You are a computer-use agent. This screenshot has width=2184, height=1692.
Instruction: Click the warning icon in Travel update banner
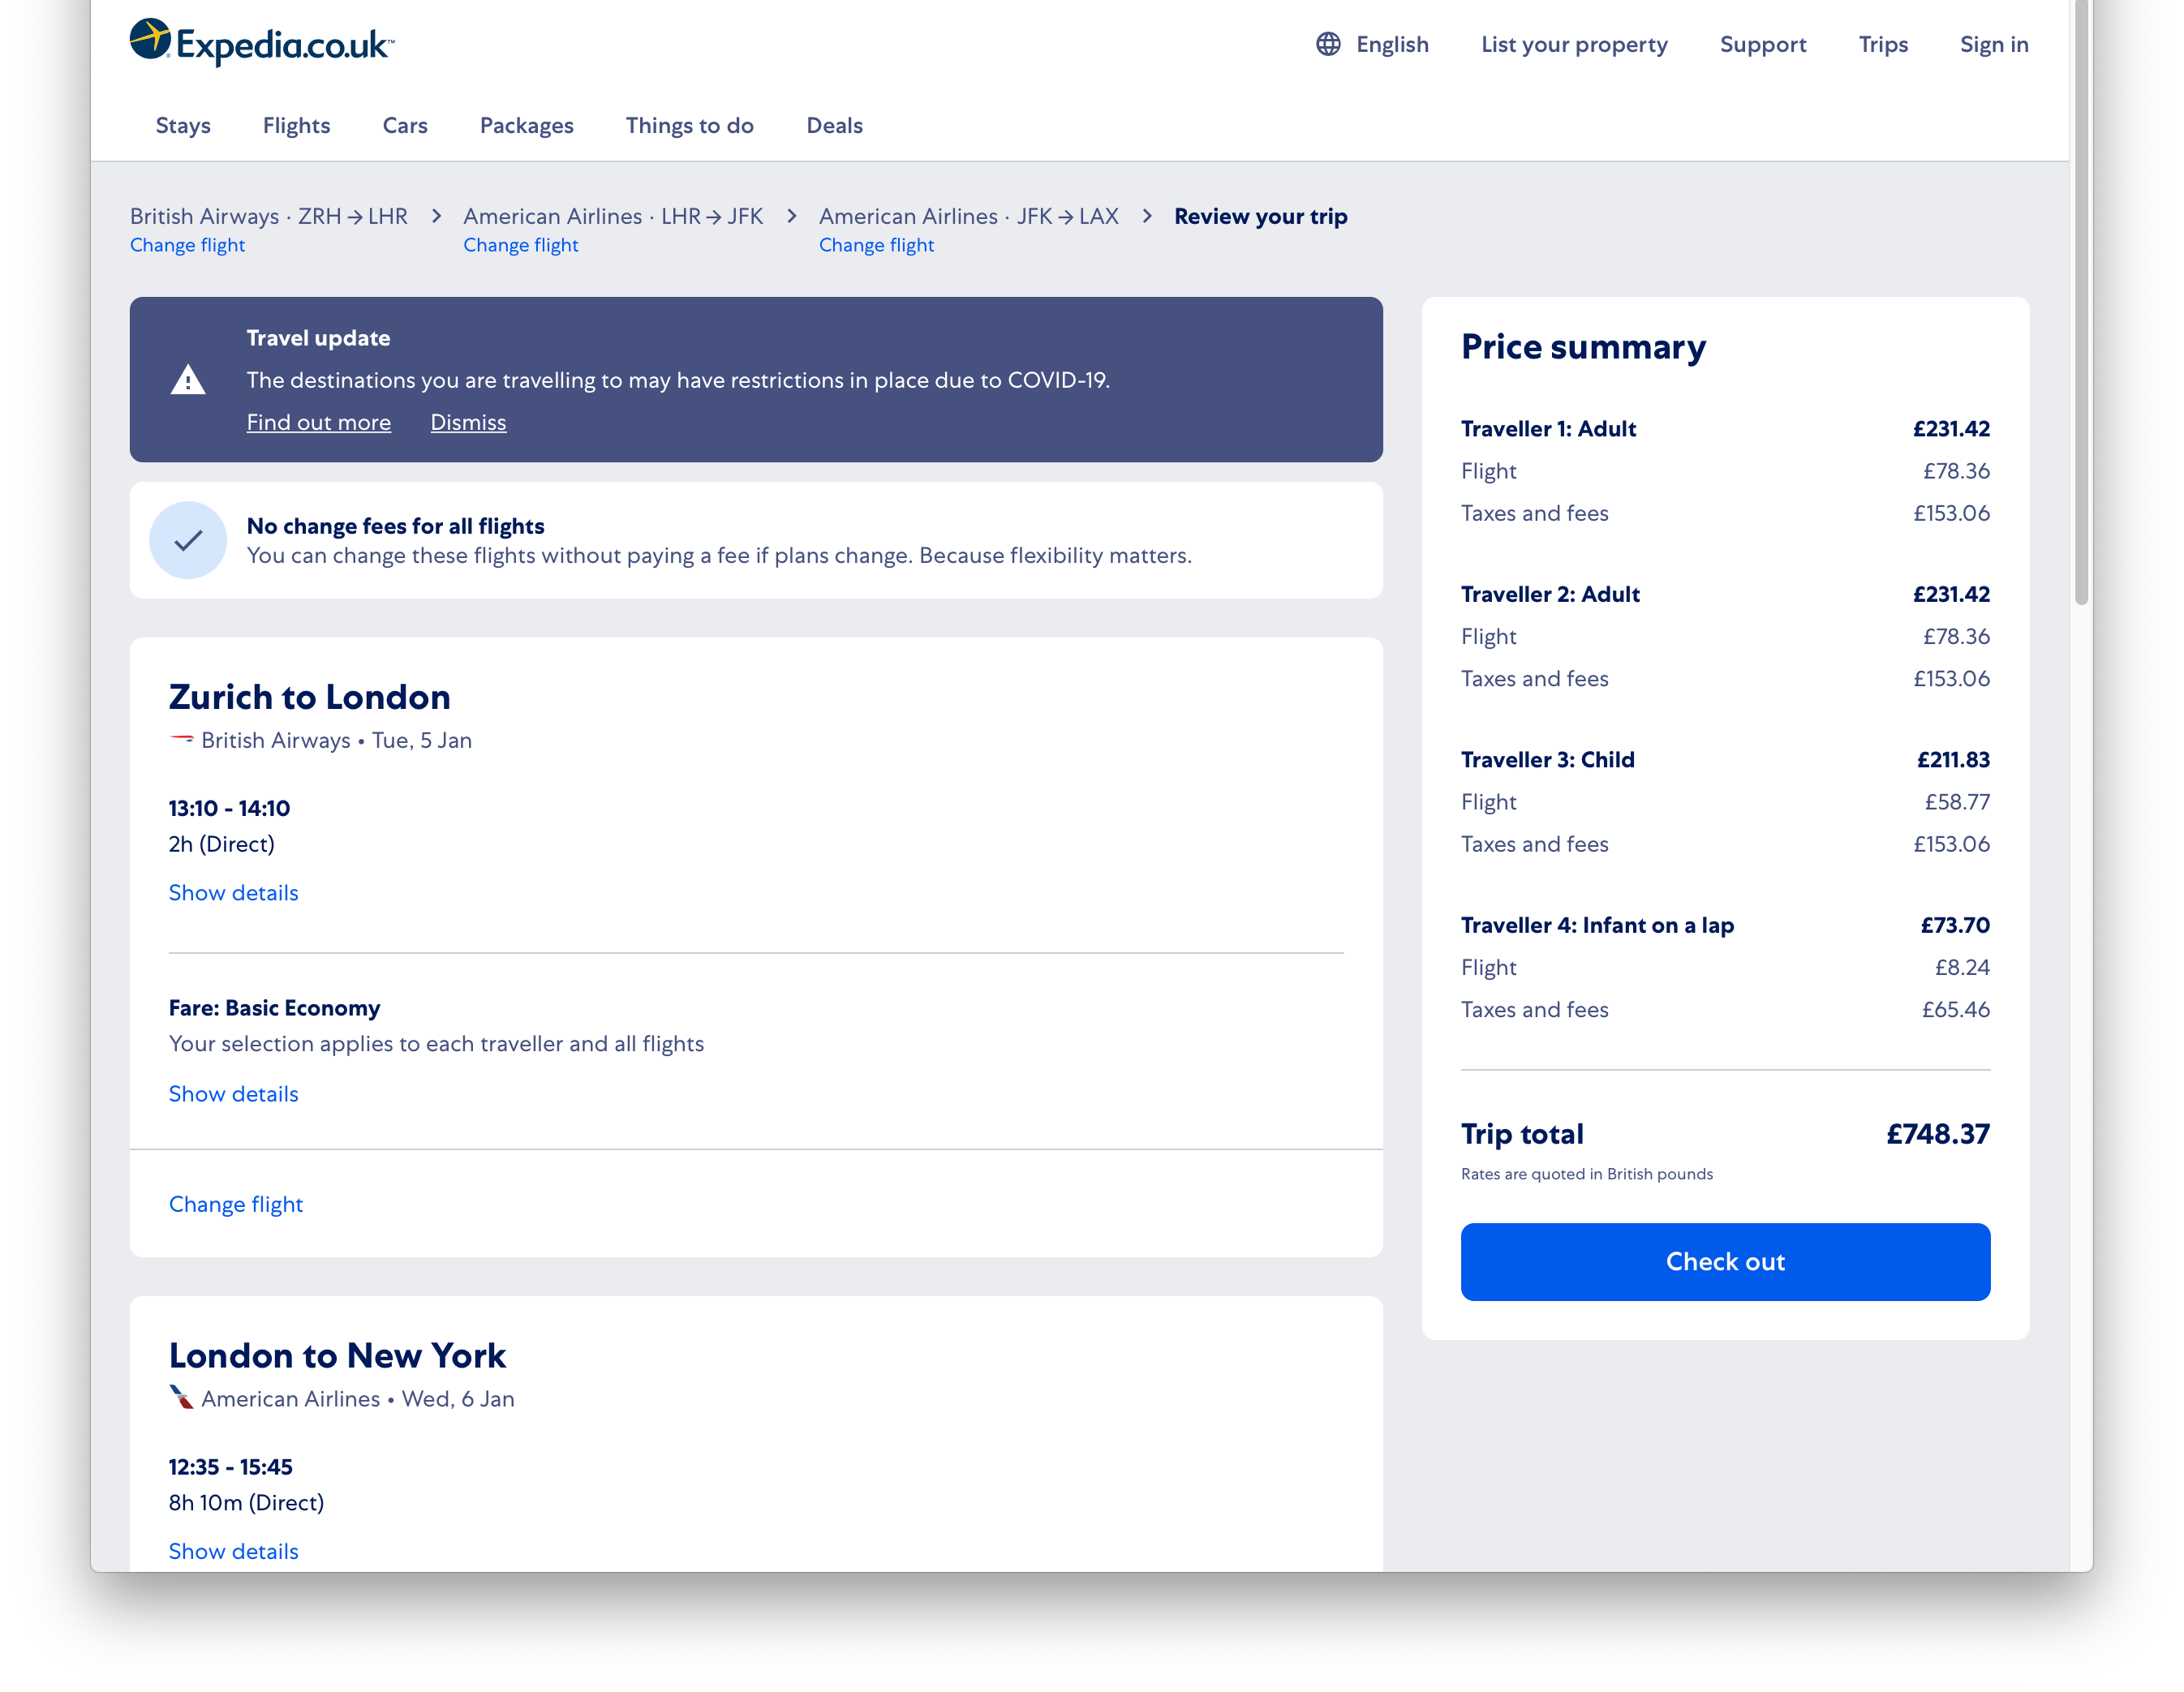[x=189, y=380]
